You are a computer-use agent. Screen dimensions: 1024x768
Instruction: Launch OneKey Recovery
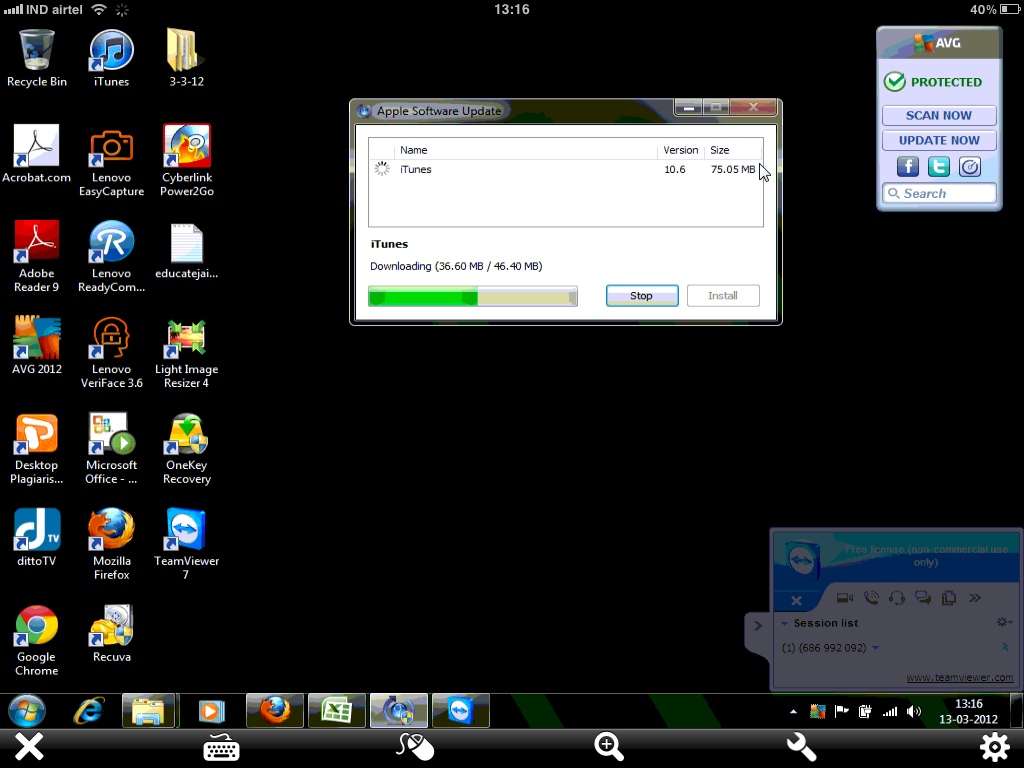point(187,448)
